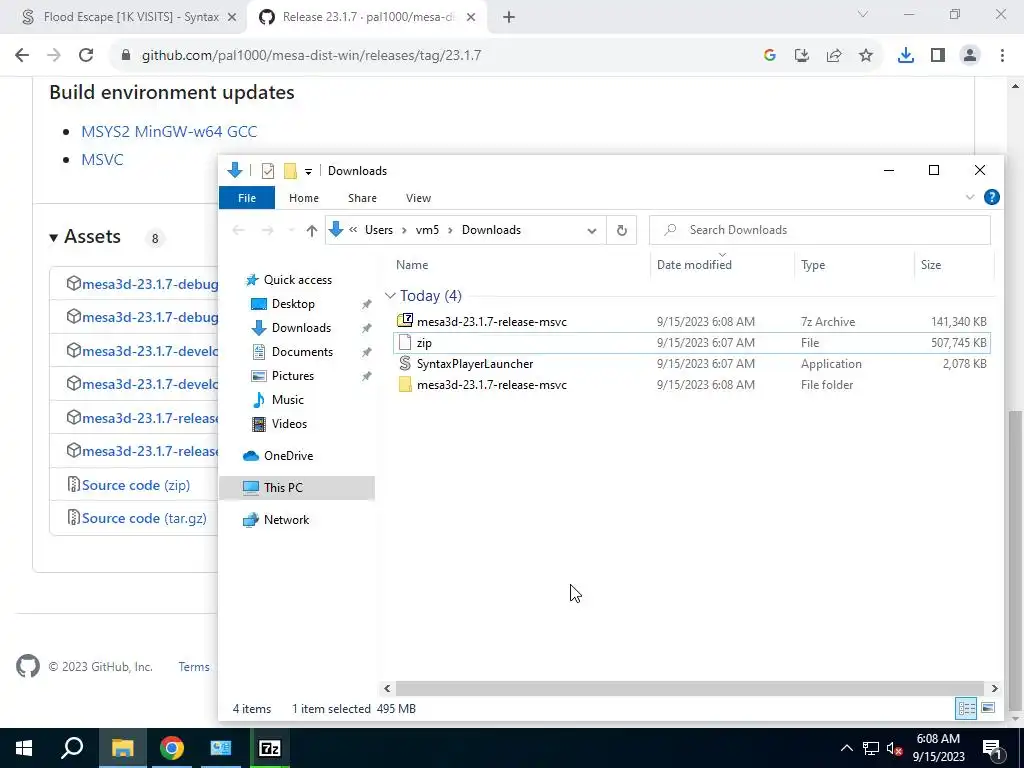
Task: Open Windows Start menu
Action: coord(24,748)
